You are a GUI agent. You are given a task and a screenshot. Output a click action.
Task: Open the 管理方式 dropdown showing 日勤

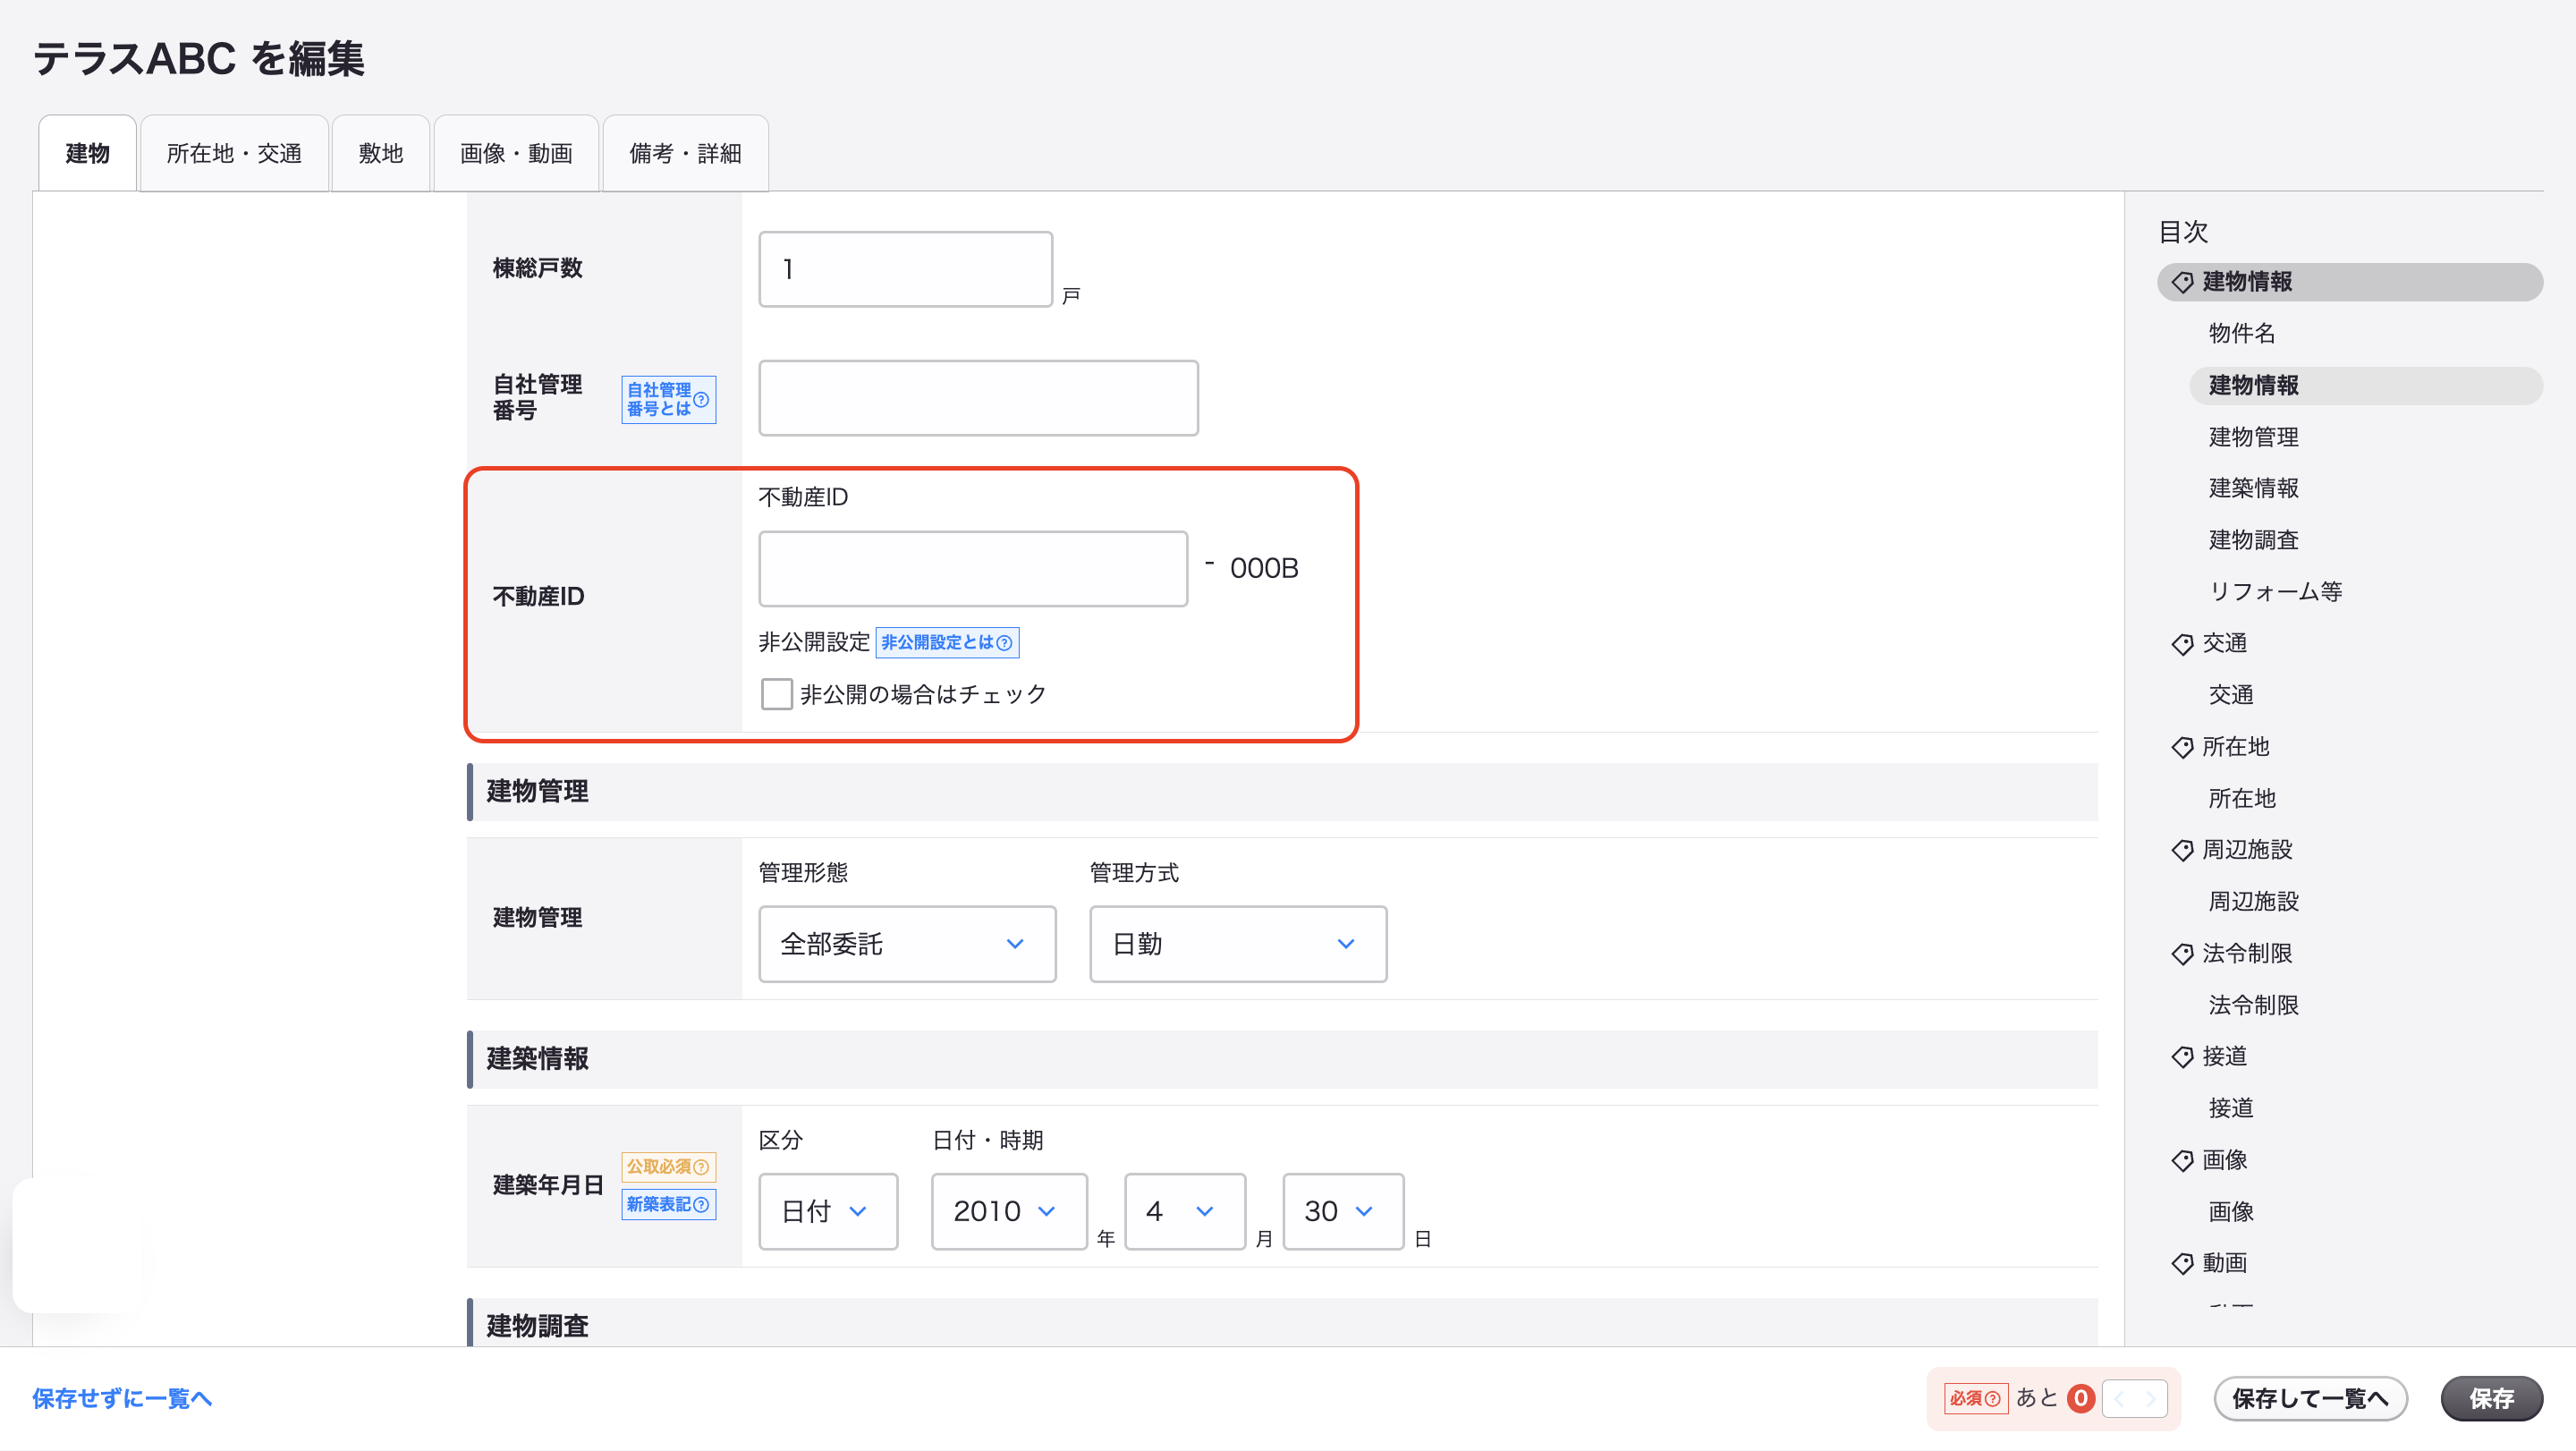tap(1238, 944)
